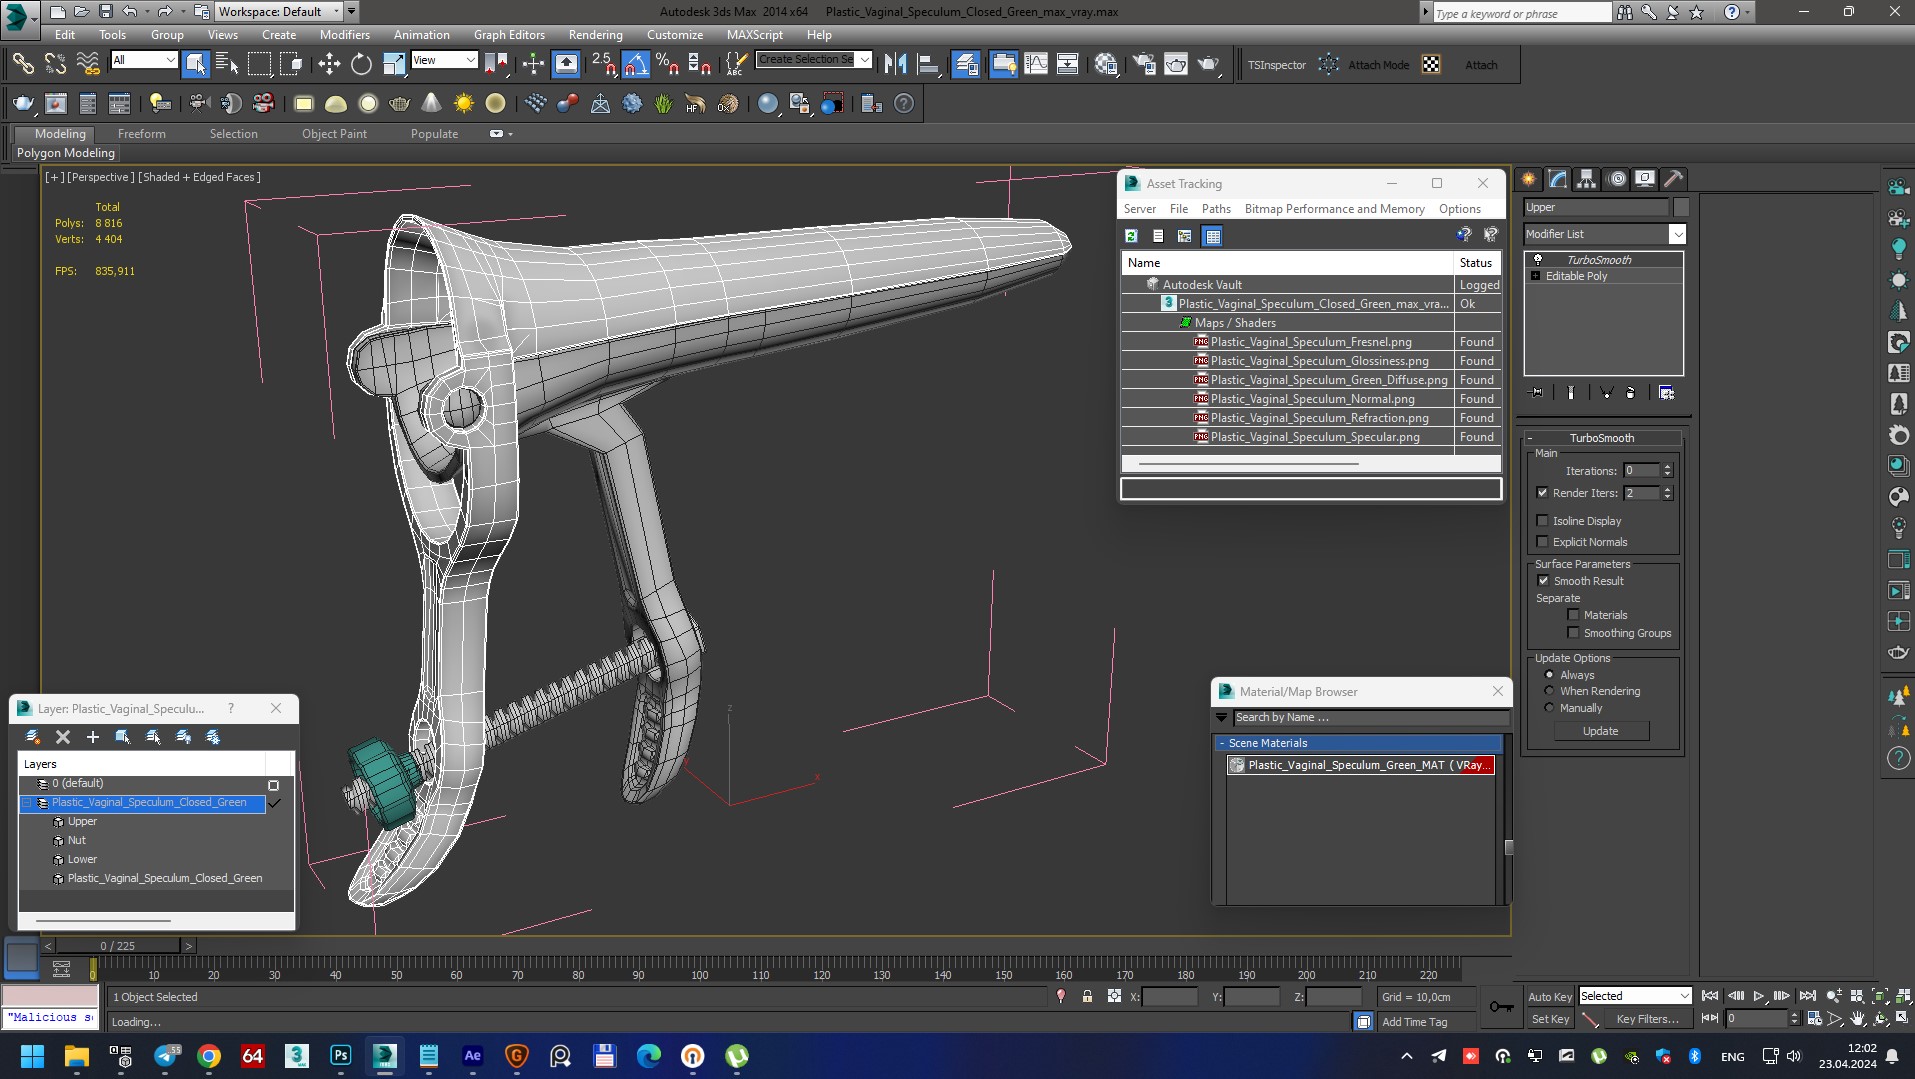This screenshot has height=1079, width=1915.
Task: Open the Create command panel tab
Action: [x=1529, y=179]
